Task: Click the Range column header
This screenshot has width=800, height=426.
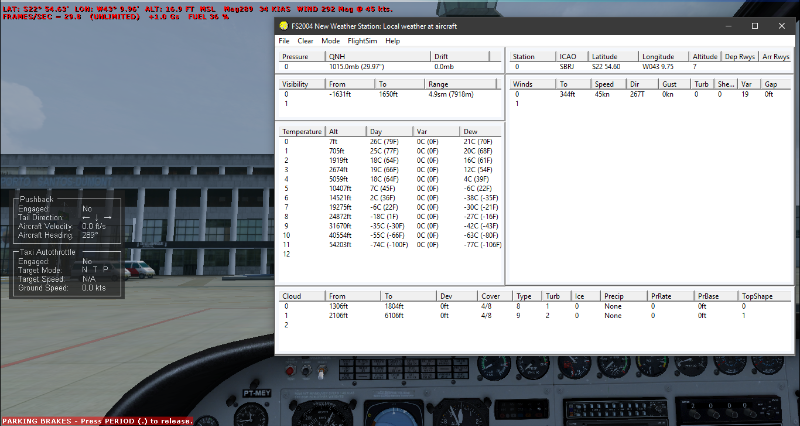Action: (x=461, y=84)
